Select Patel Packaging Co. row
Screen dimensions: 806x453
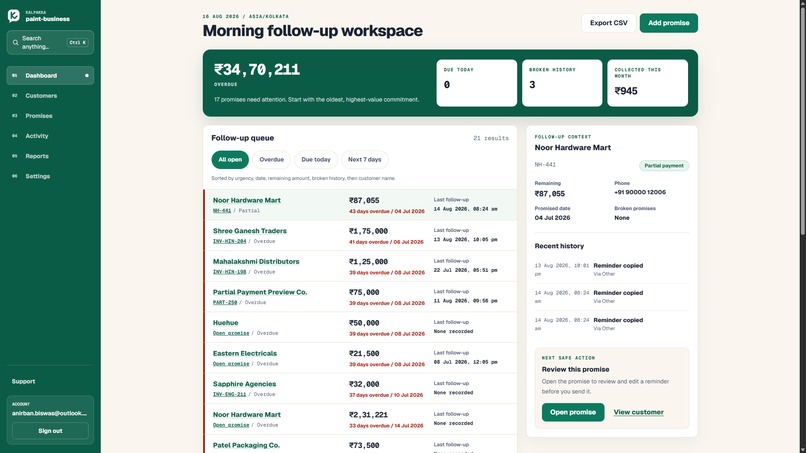point(360,444)
